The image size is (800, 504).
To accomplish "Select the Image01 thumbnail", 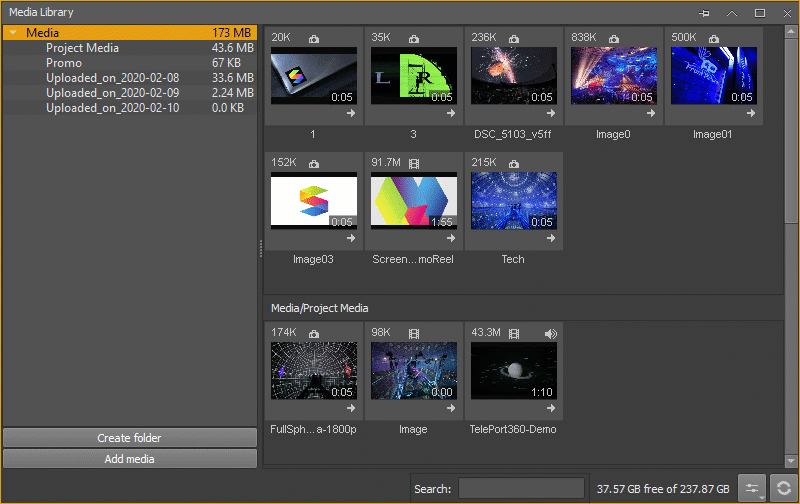I will 713,77.
